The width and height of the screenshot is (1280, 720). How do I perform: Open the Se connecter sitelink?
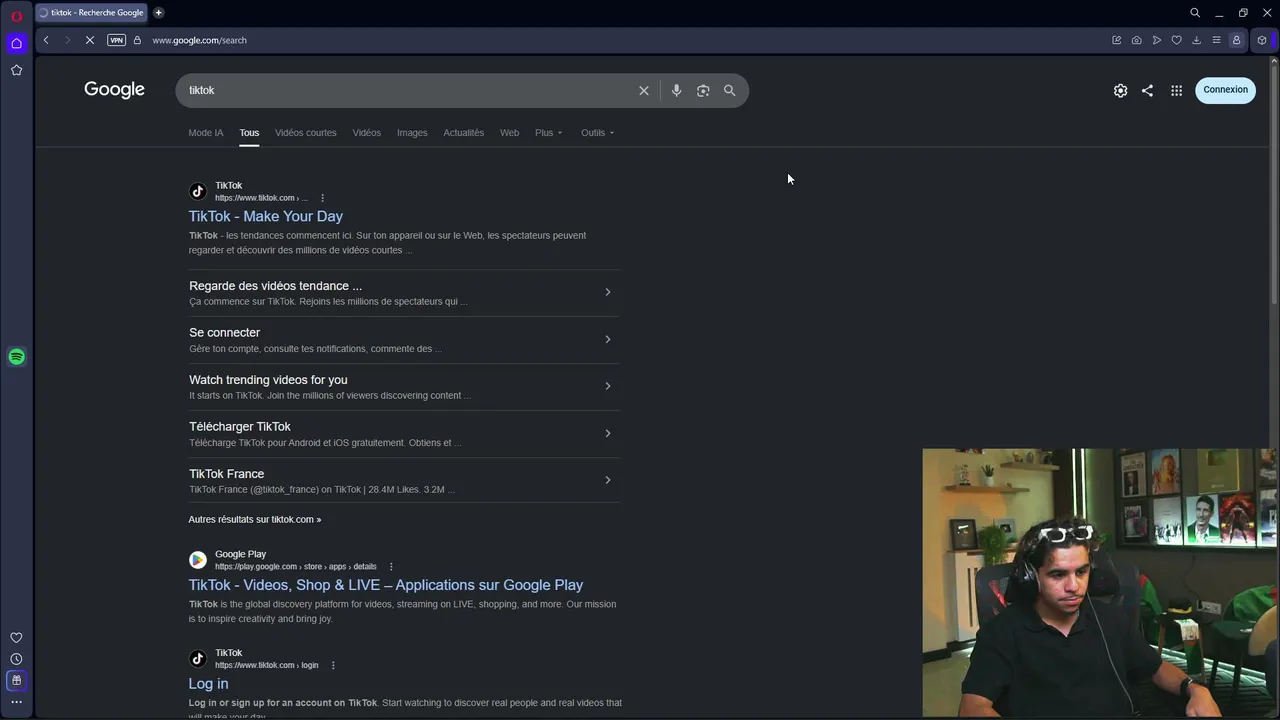click(224, 333)
